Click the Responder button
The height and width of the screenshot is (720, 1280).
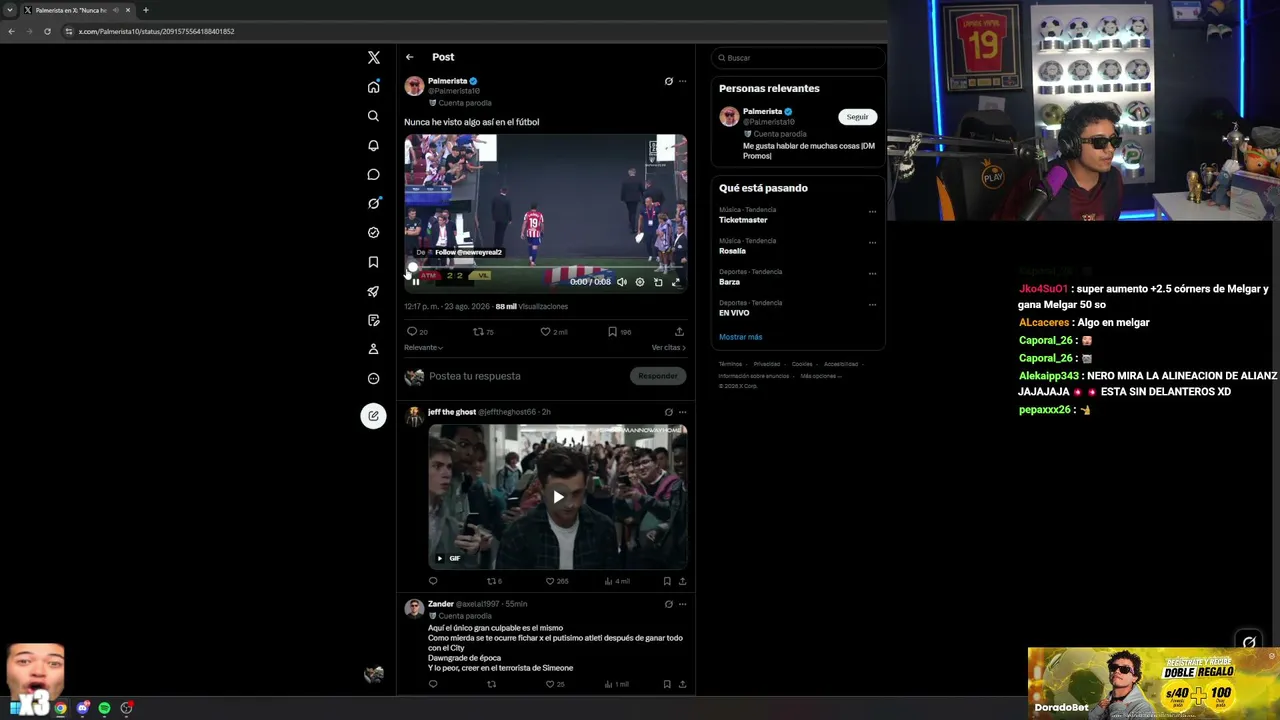click(x=658, y=376)
